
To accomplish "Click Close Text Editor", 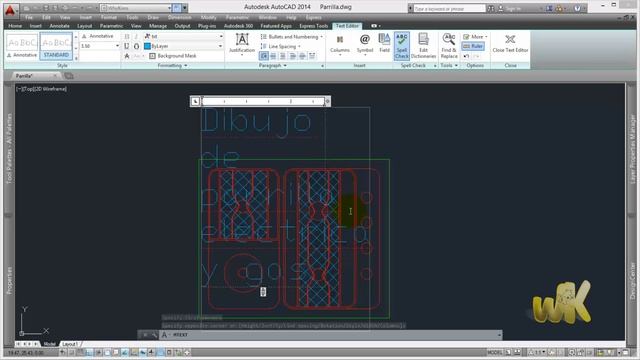I will pos(510,44).
